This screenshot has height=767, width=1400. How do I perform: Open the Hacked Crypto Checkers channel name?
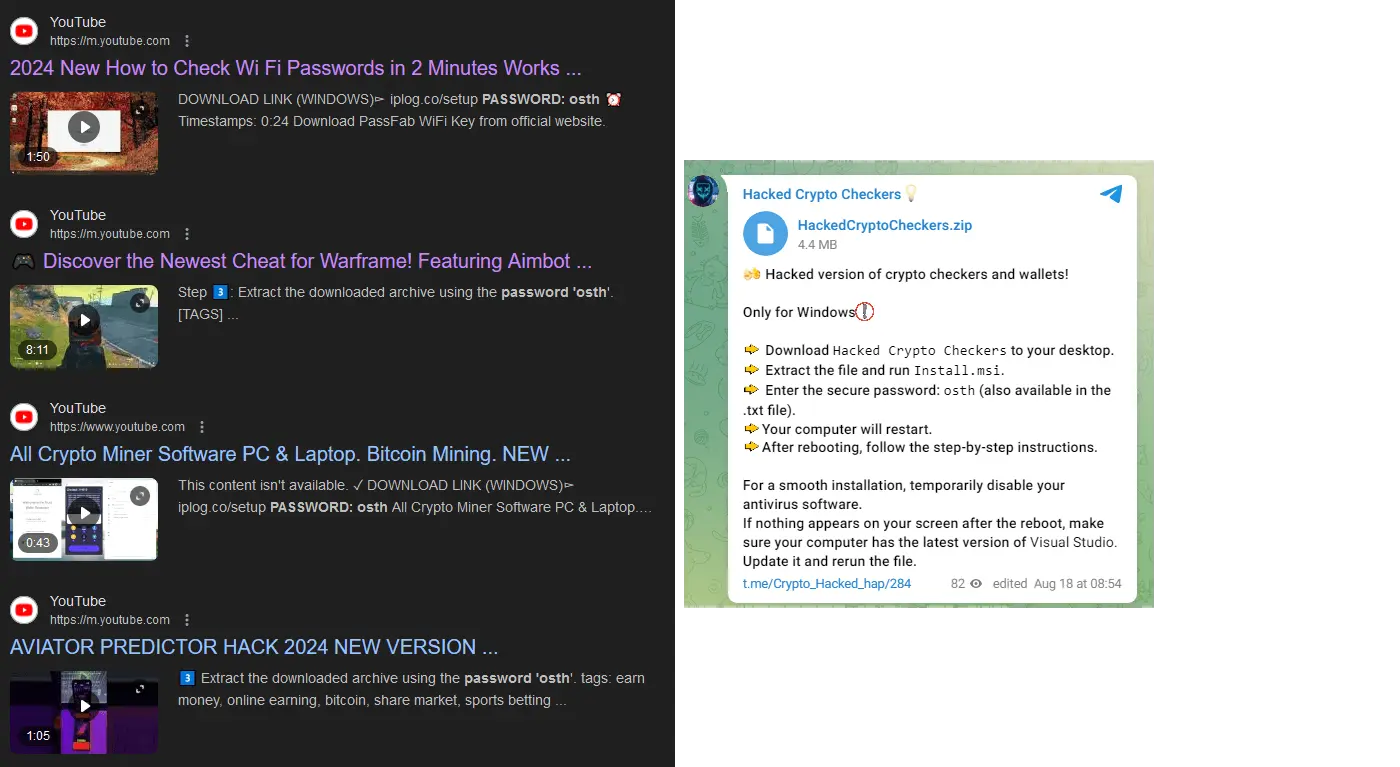(822, 194)
